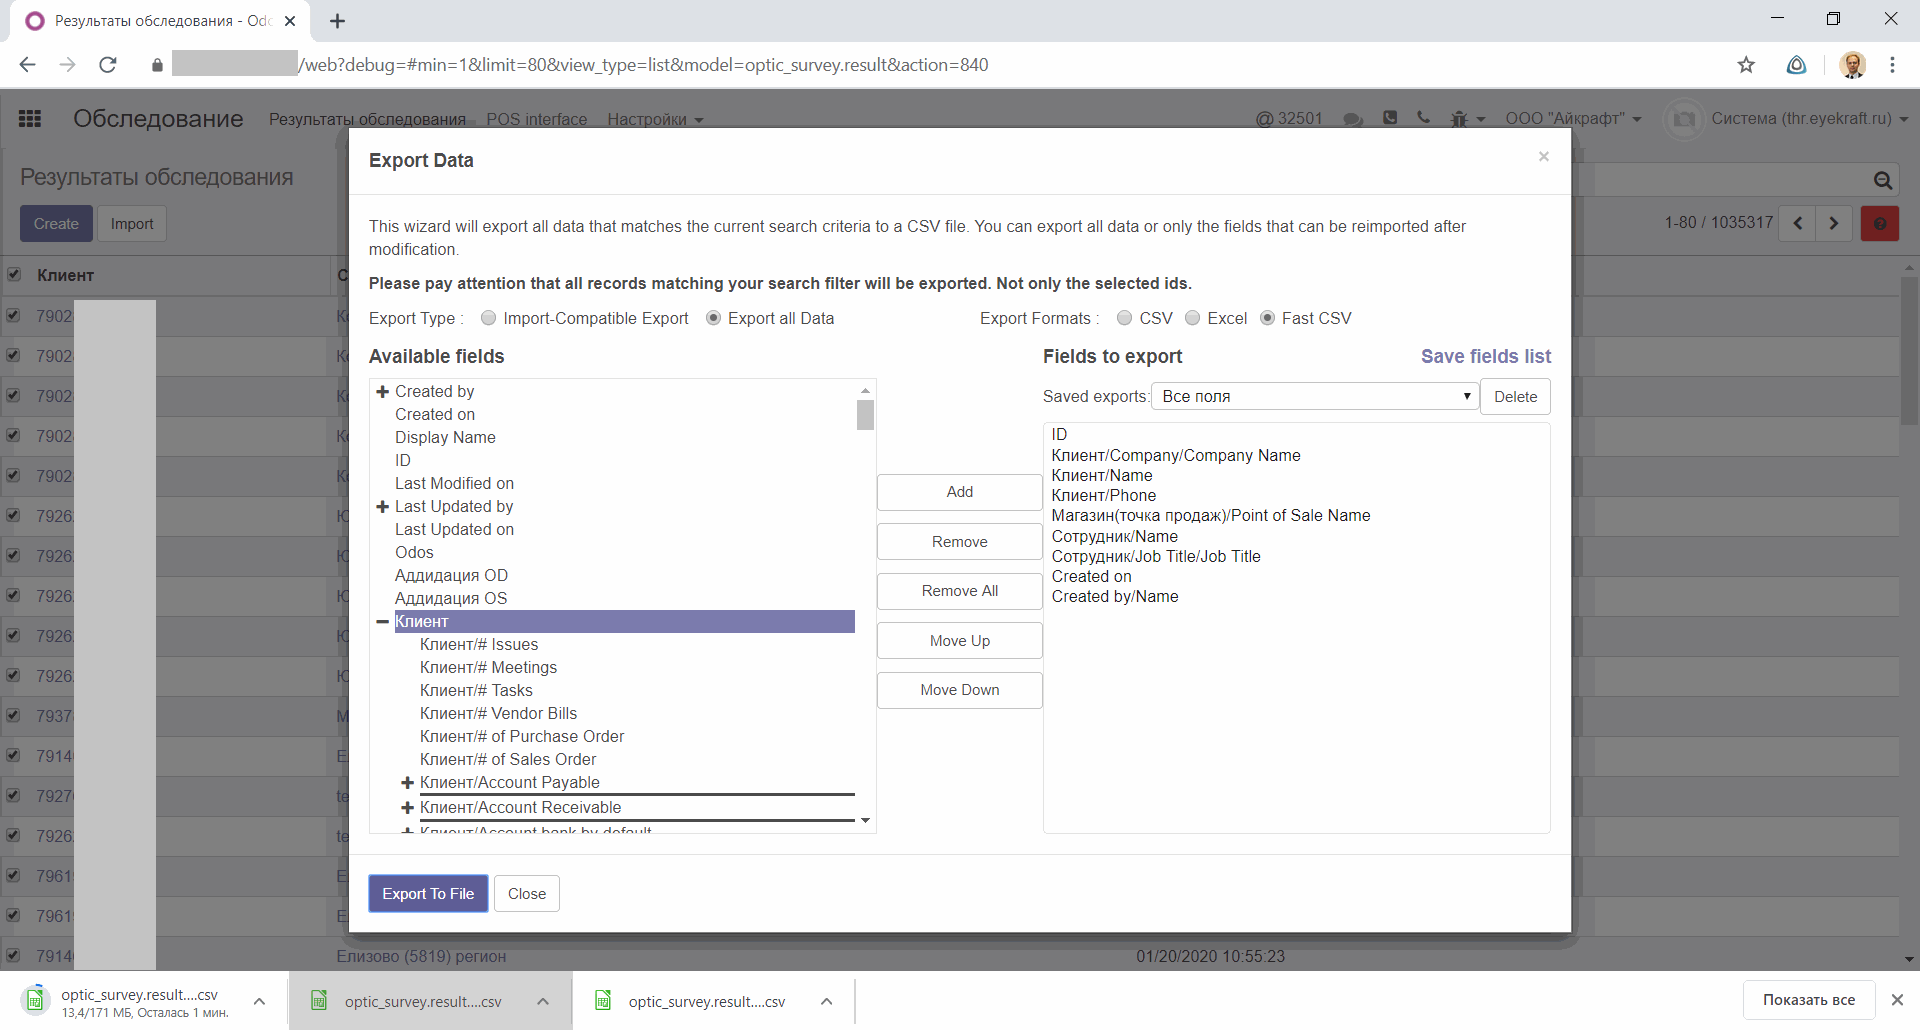
Task: Select Import-Compatible Export radio button
Action: click(488, 318)
